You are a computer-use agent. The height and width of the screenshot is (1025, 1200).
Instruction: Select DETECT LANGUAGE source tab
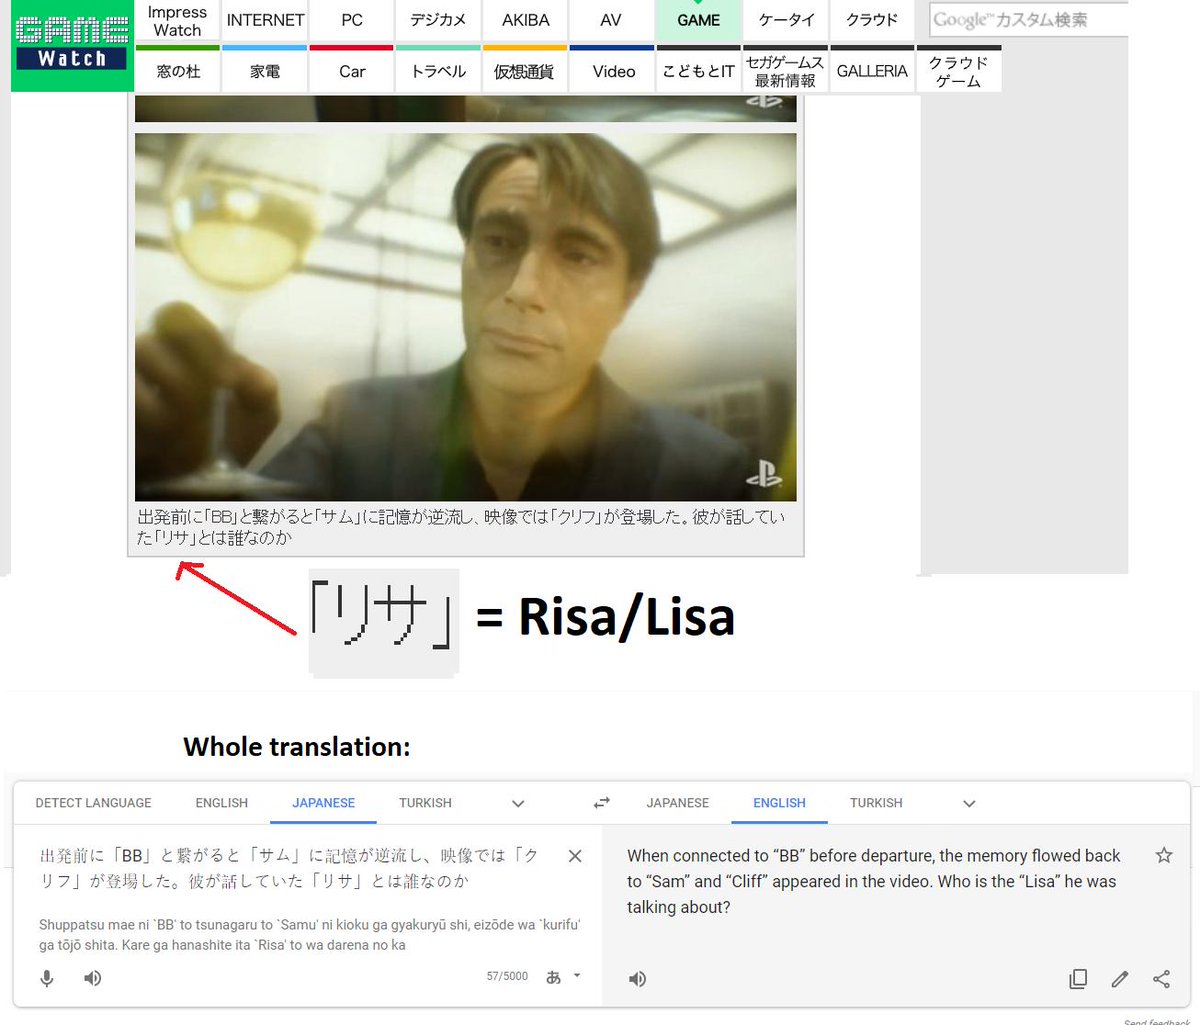[93, 803]
